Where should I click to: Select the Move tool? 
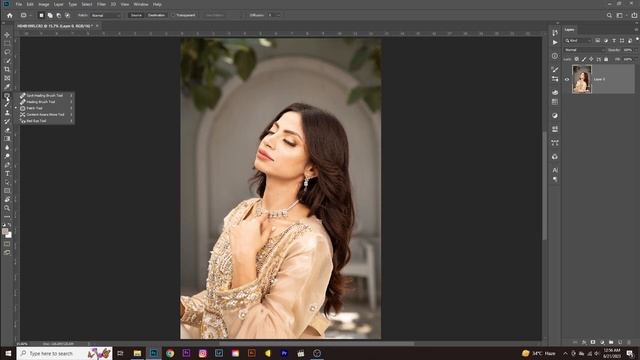click(7, 35)
